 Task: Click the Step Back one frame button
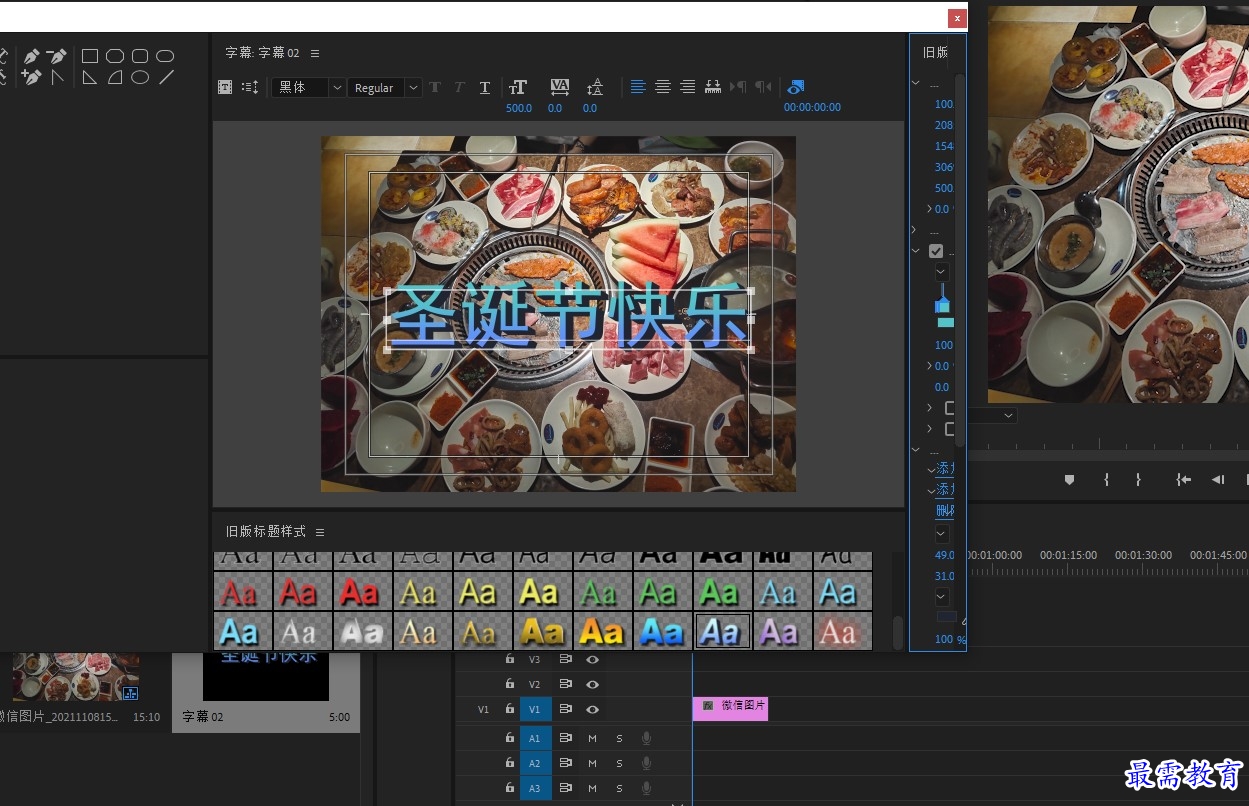click(x=1218, y=480)
